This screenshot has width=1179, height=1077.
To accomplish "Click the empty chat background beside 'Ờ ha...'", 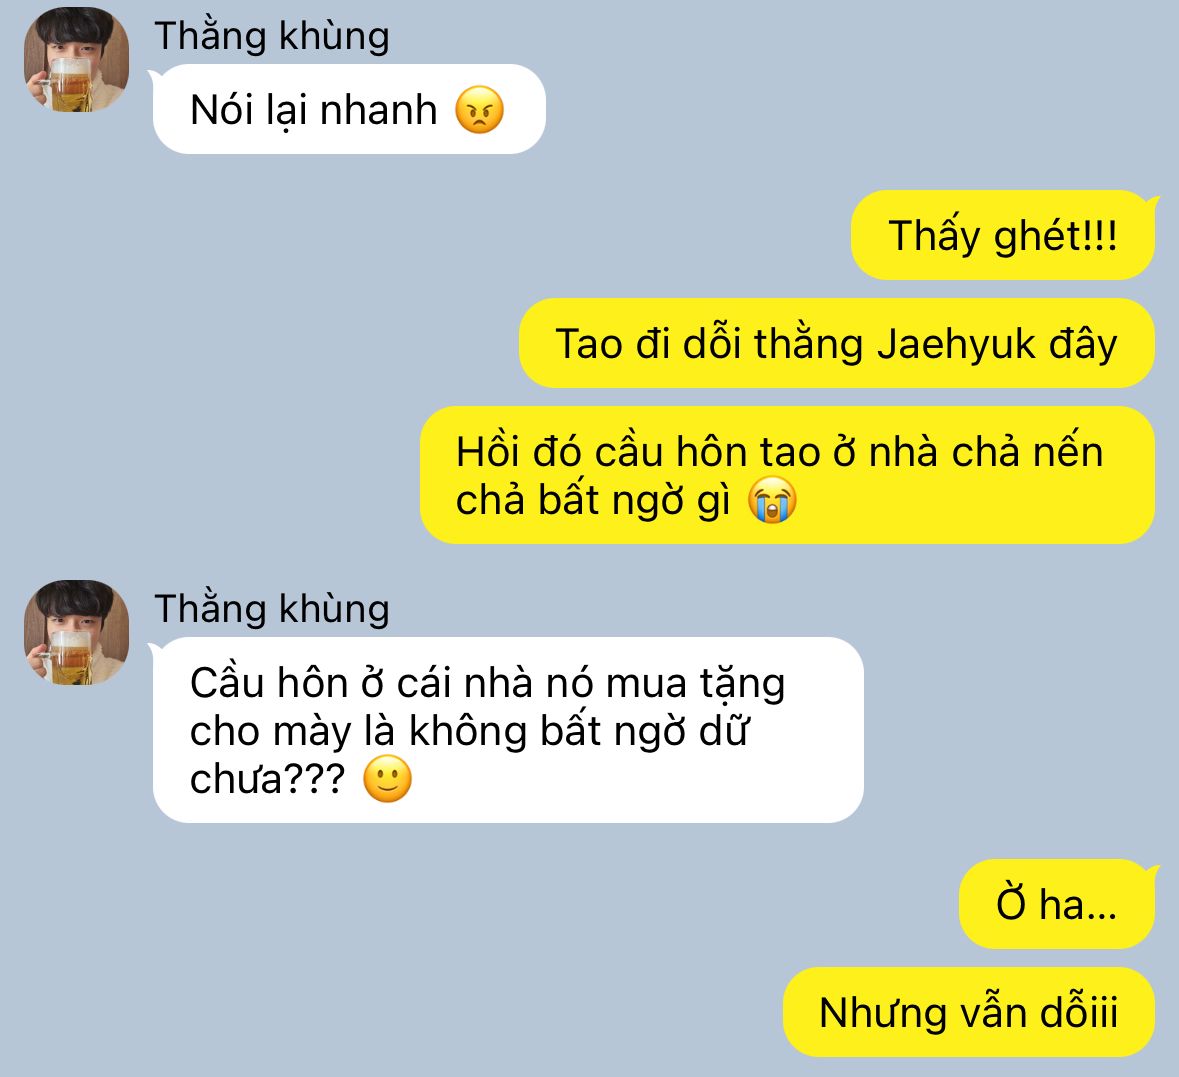I will (526, 904).
